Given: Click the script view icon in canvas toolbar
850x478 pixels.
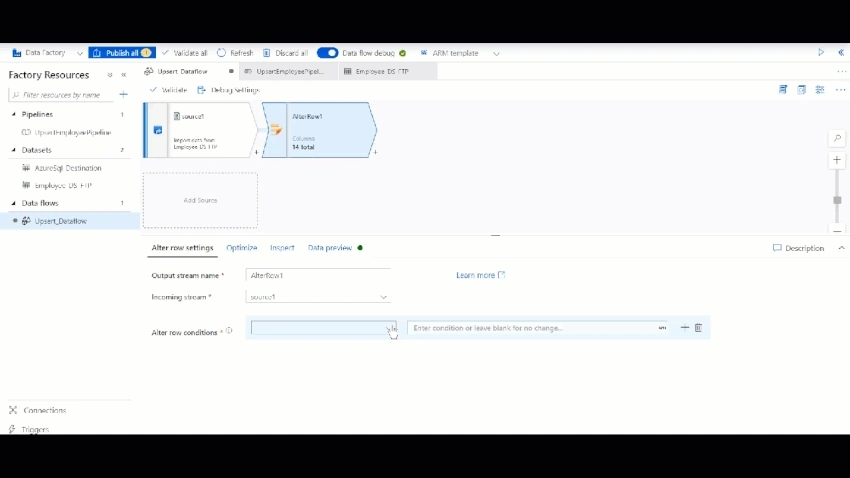Looking at the screenshot, I should (x=783, y=89).
